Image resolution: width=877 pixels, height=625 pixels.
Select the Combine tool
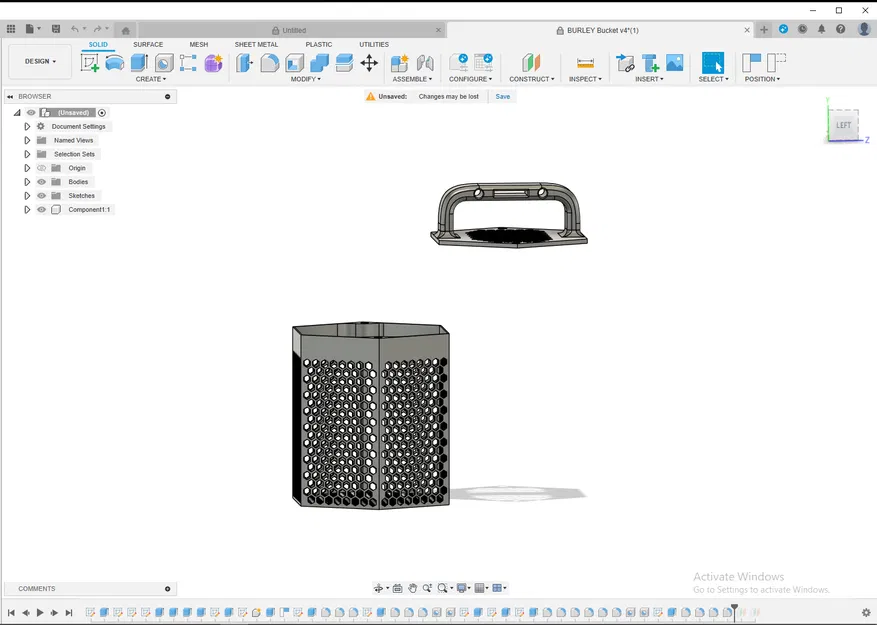click(319, 62)
